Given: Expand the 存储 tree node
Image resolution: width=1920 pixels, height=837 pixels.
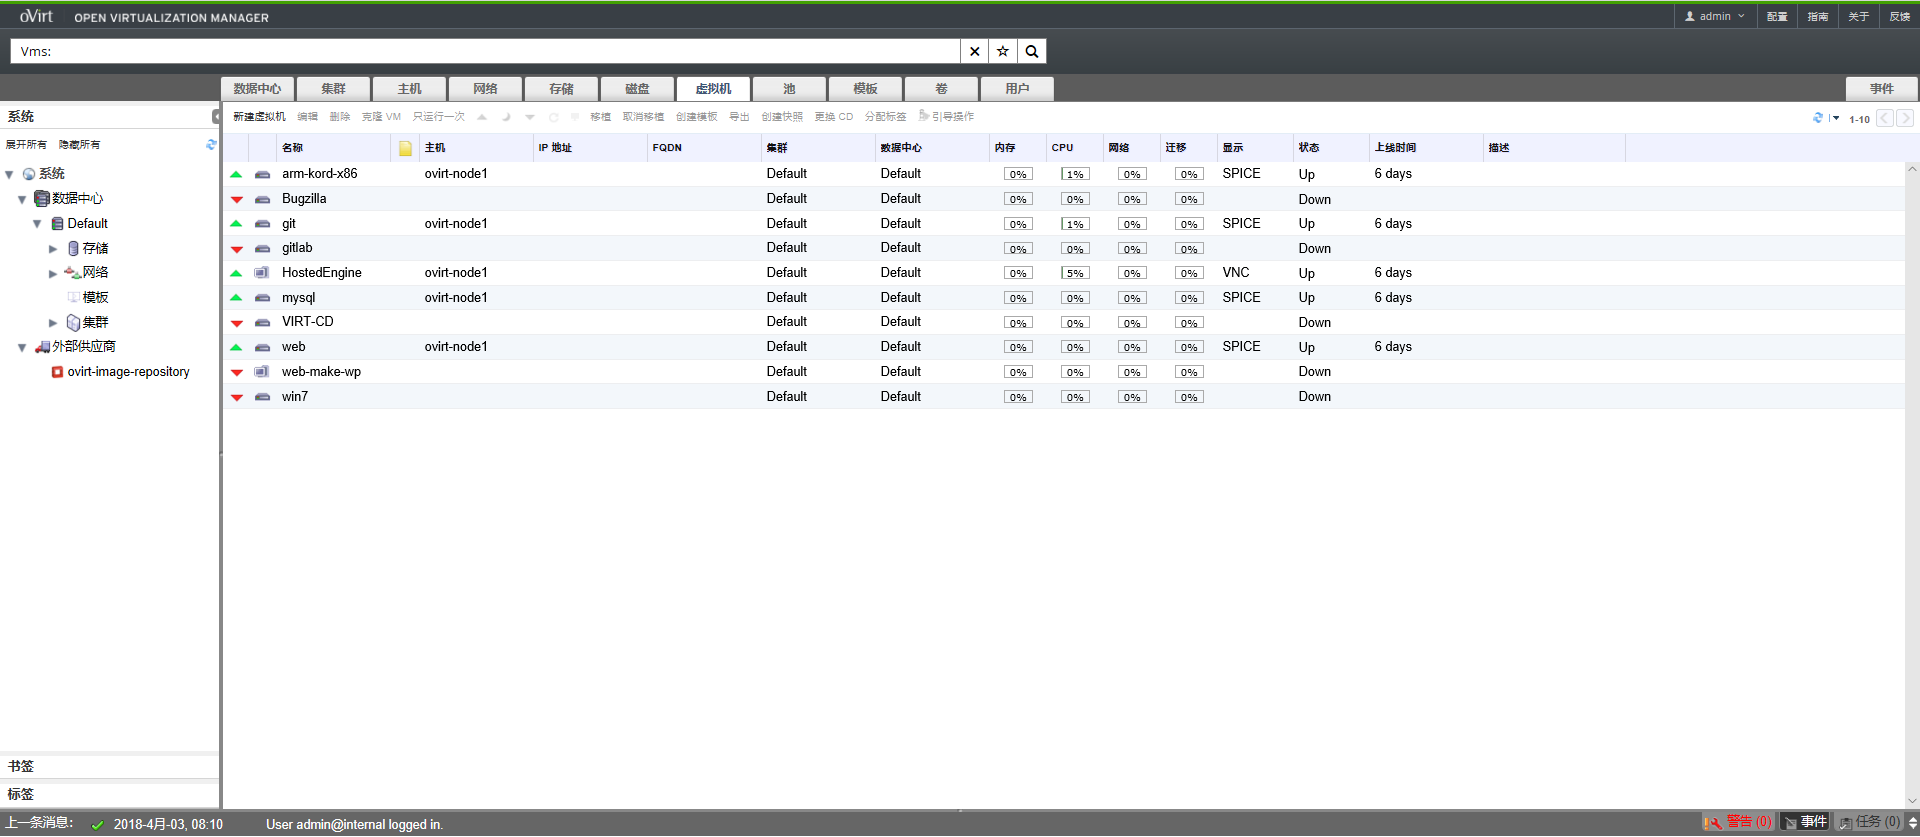Looking at the screenshot, I should click(53, 249).
